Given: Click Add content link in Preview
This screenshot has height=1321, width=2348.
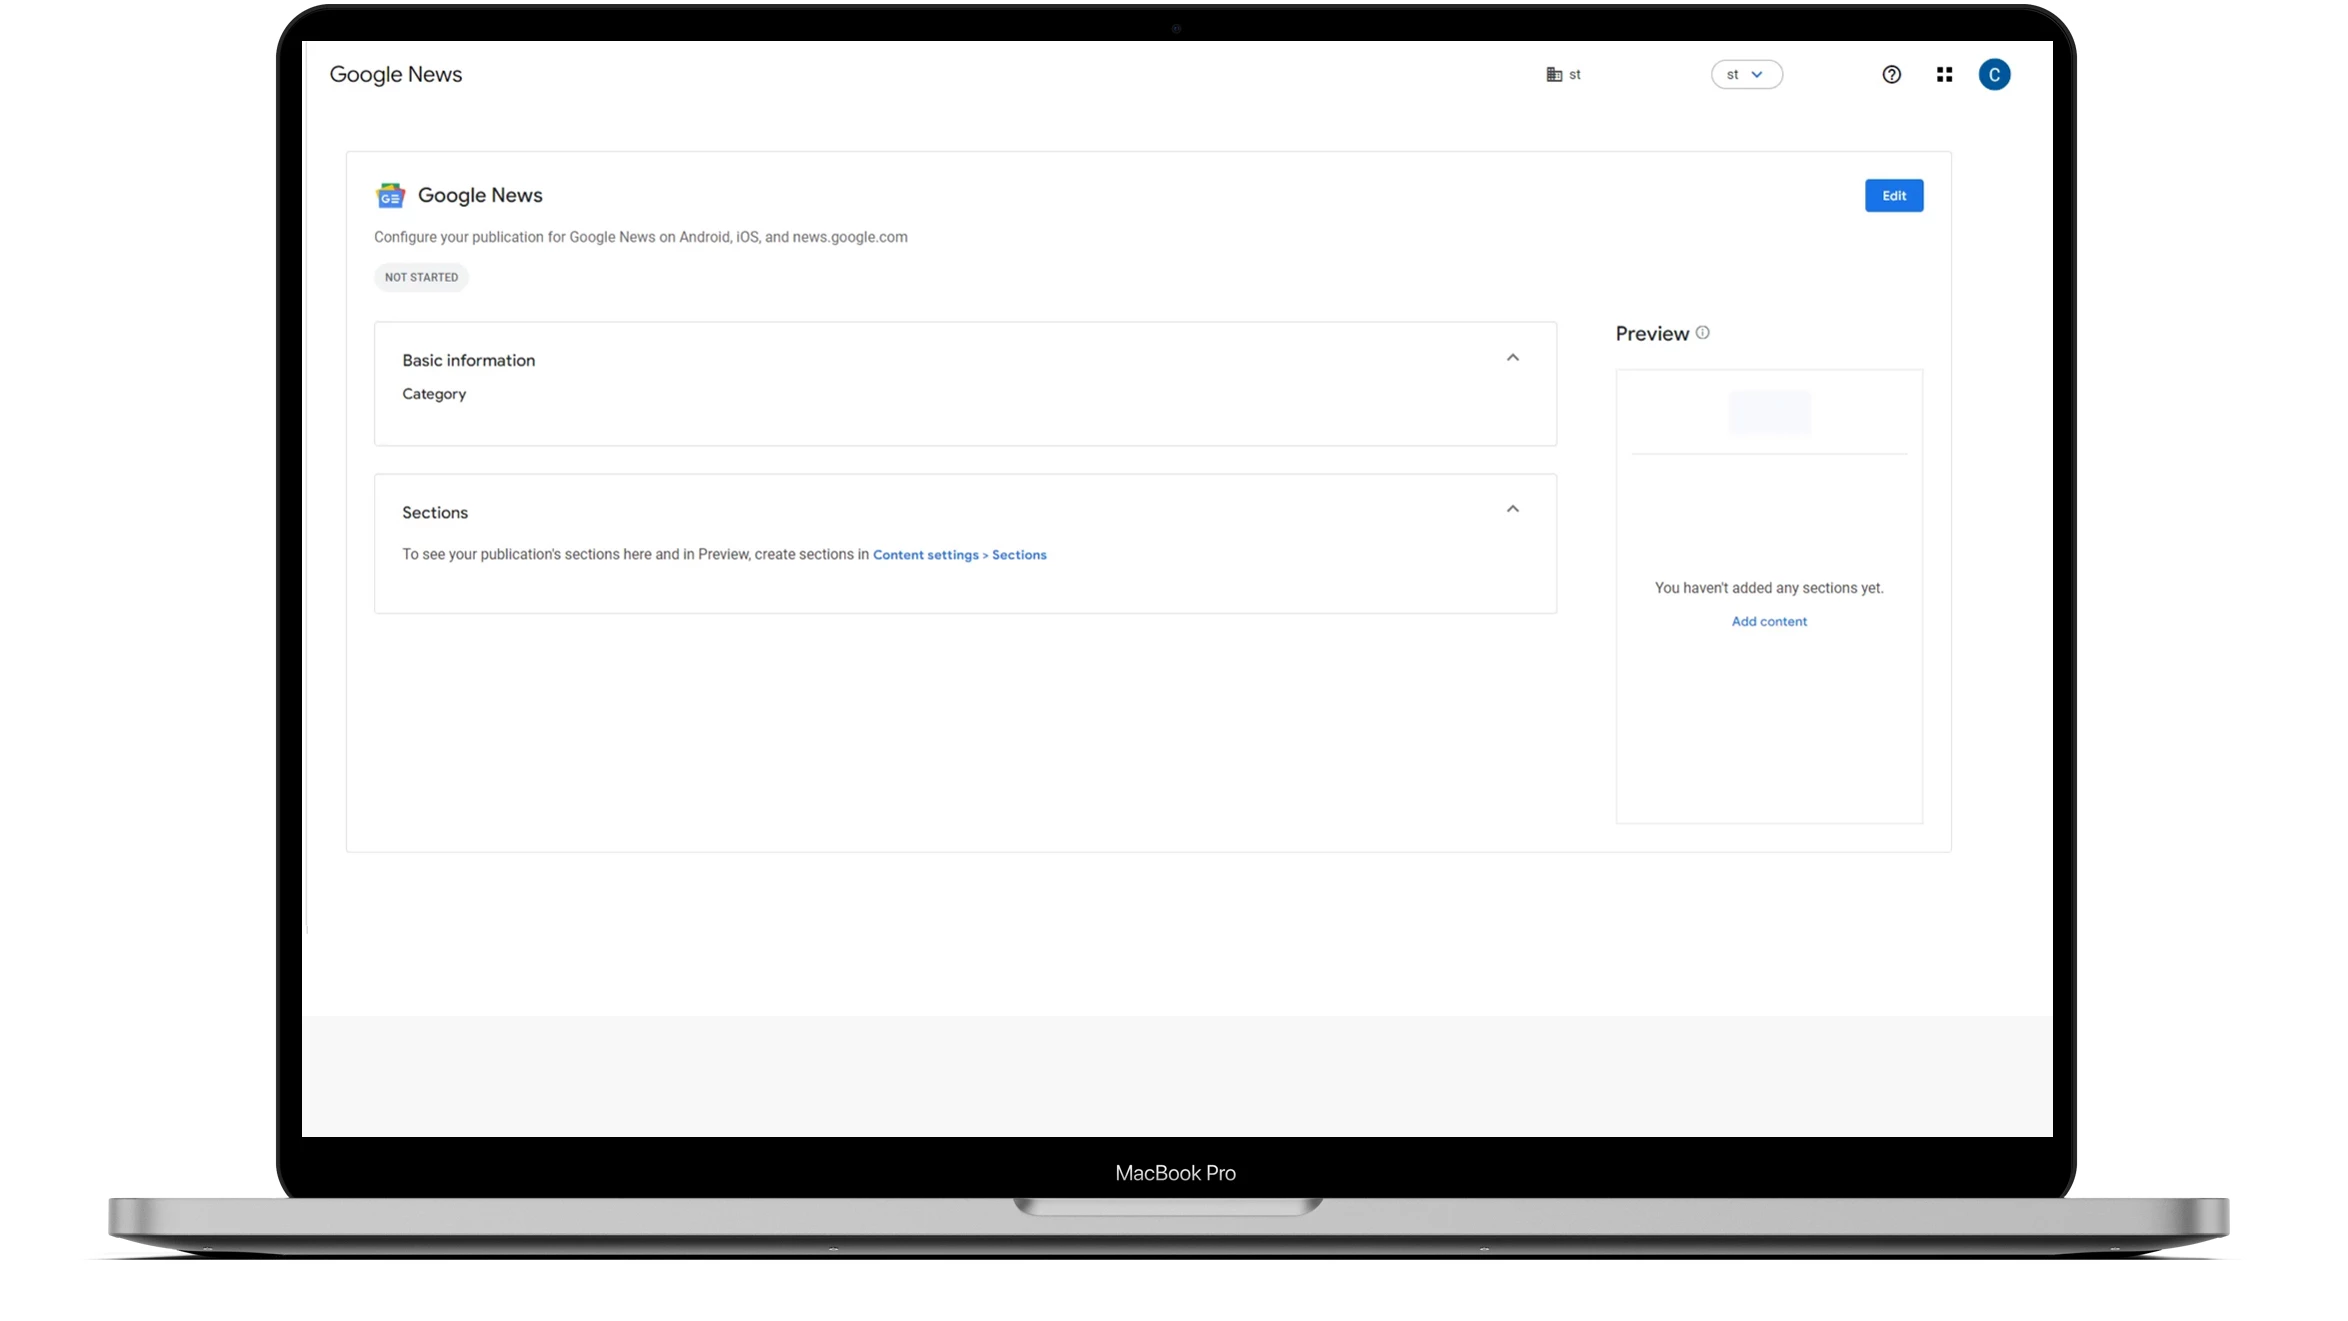Looking at the screenshot, I should pos(1767,621).
